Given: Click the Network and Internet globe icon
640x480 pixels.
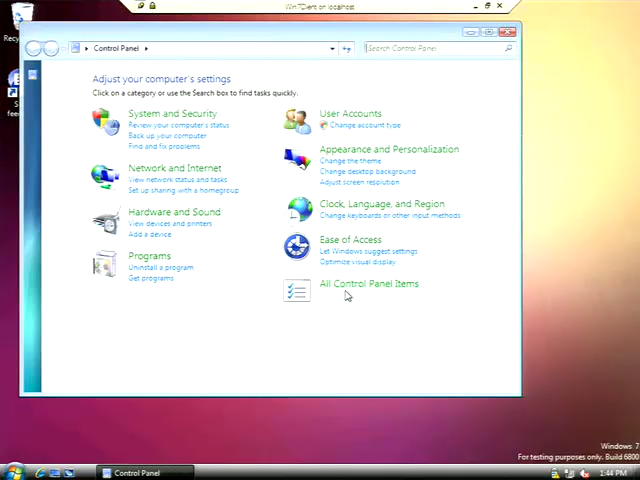Looking at the screenshot, I should tap(105, 175).
